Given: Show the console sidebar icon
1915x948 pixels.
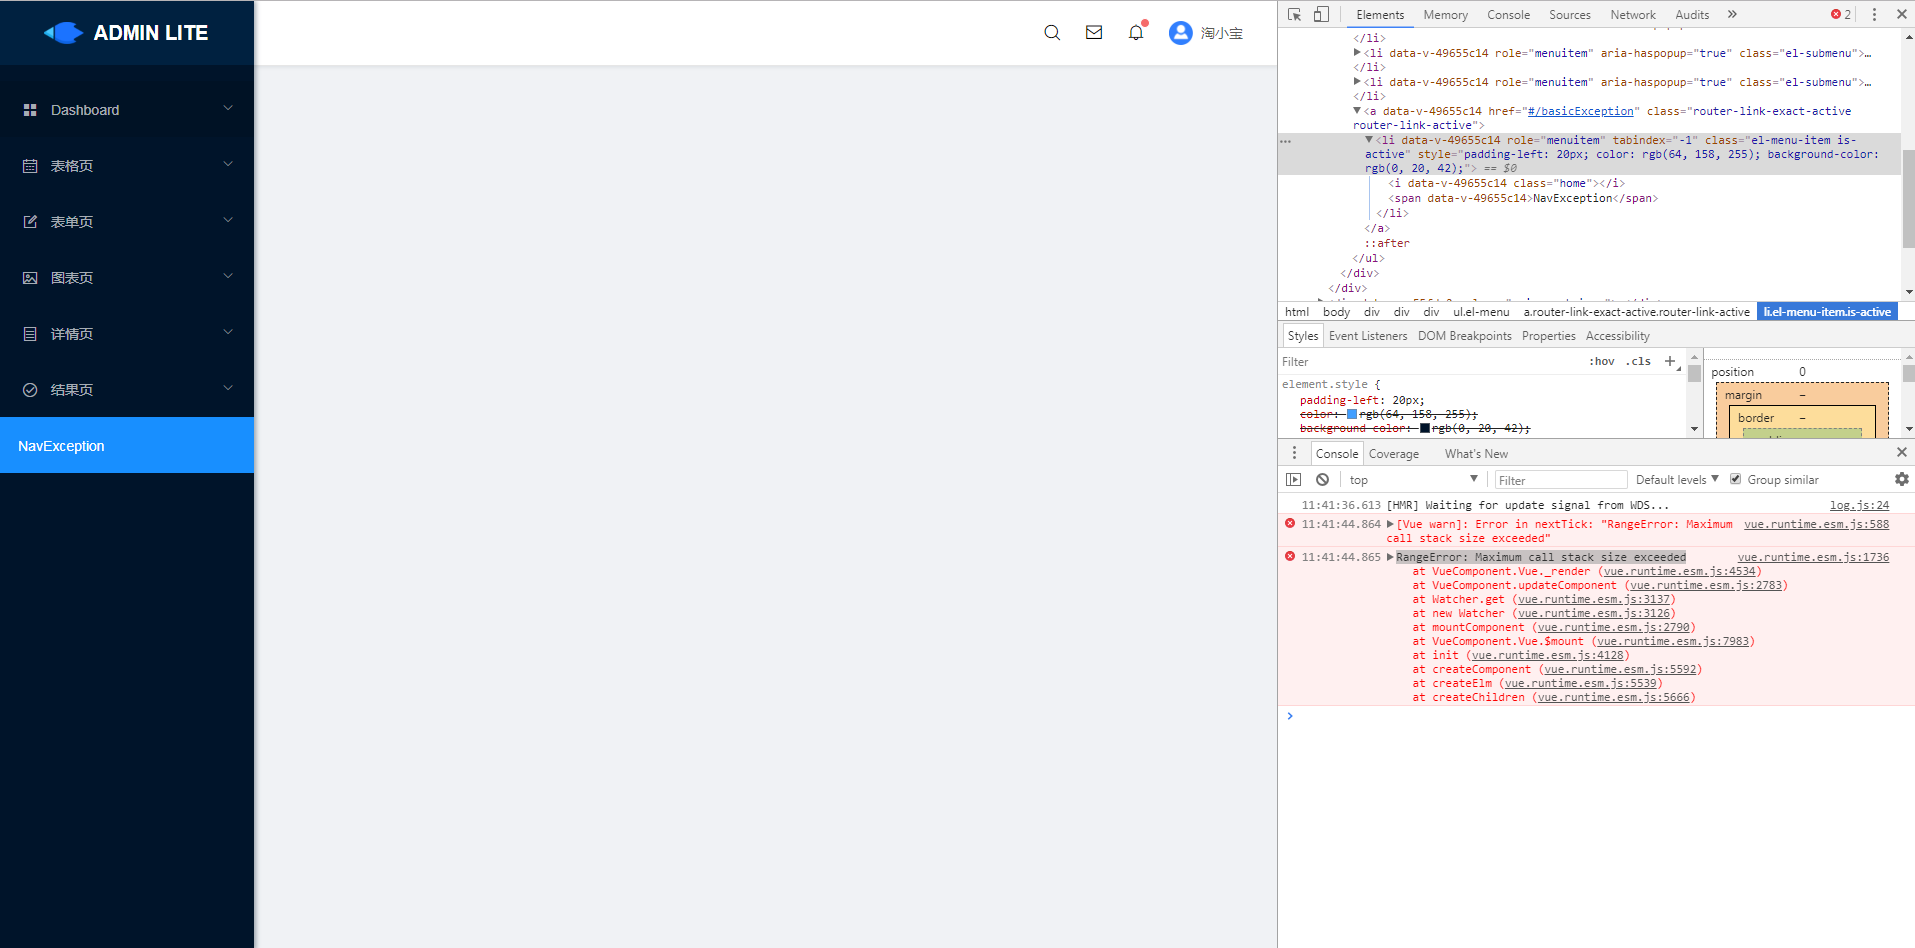Looking at the screenshot, I should point(1292,479).
